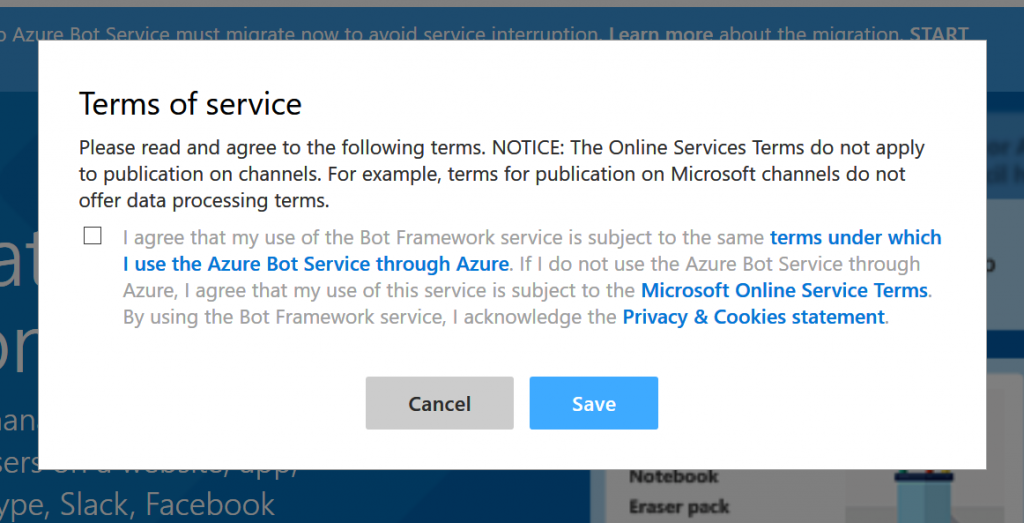This screenshot has height=523, width=1024.
Task: Open the Microsoft Online Service Terms link
Action: pos(784,291)
